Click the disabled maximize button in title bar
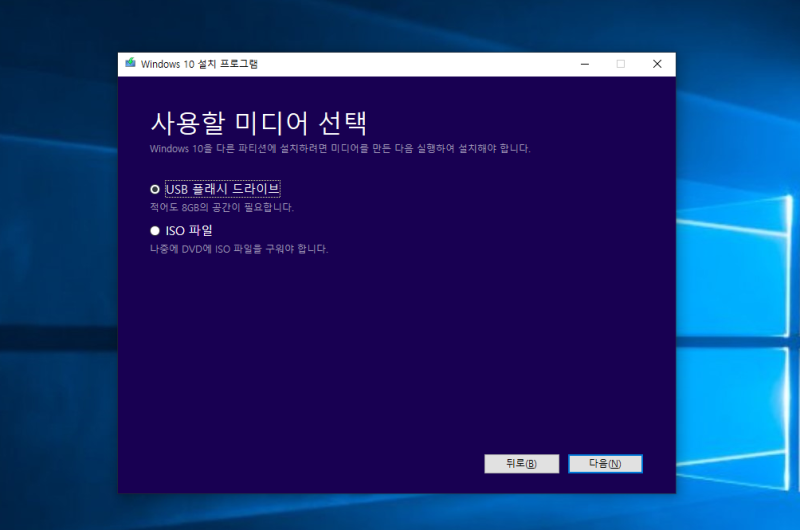Screen dimensions: 800x530 click(620, 64)
